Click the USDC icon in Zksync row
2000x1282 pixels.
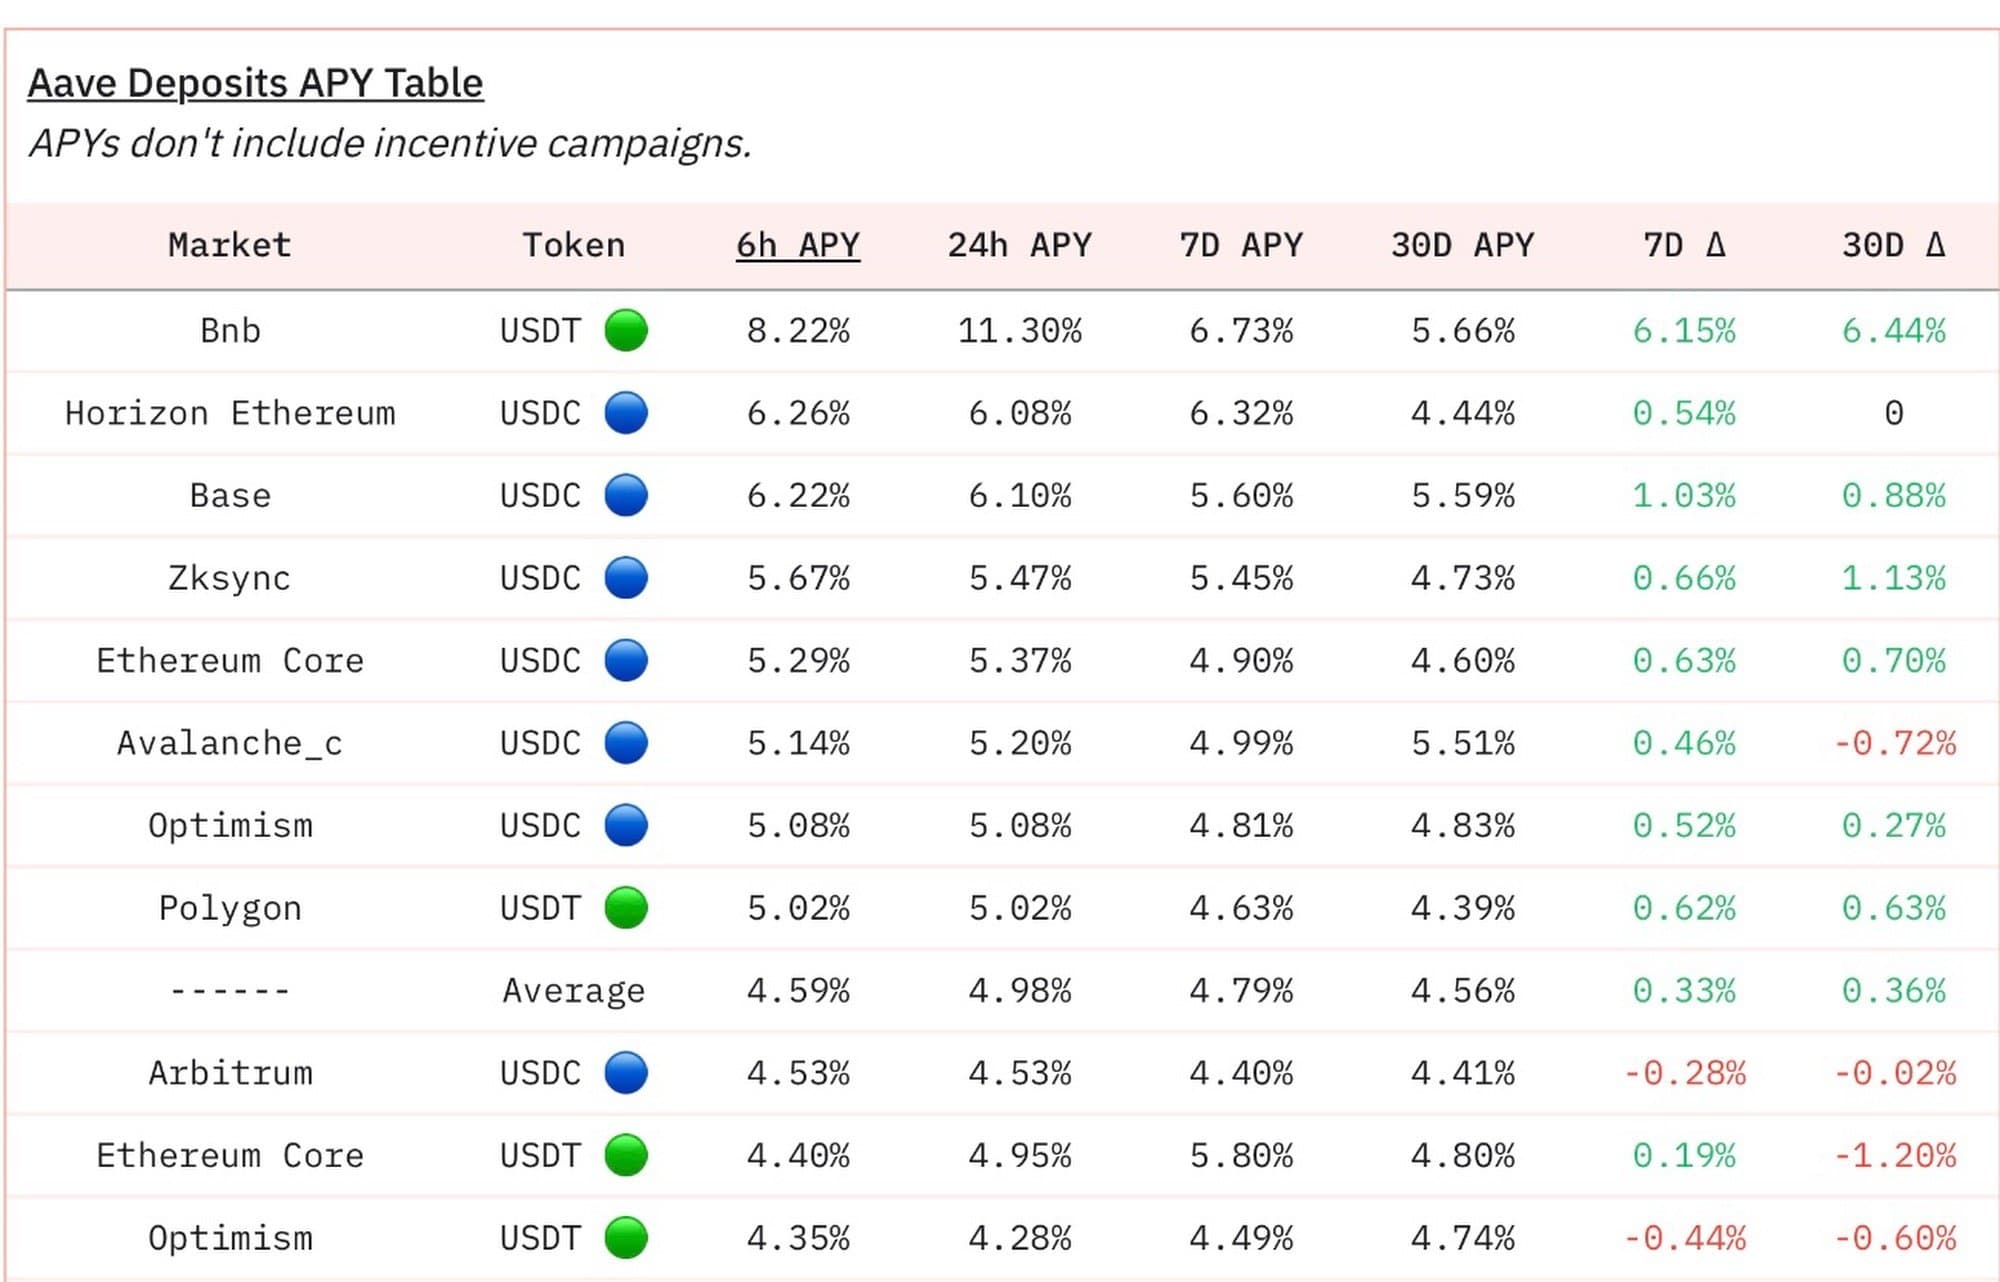626,578
